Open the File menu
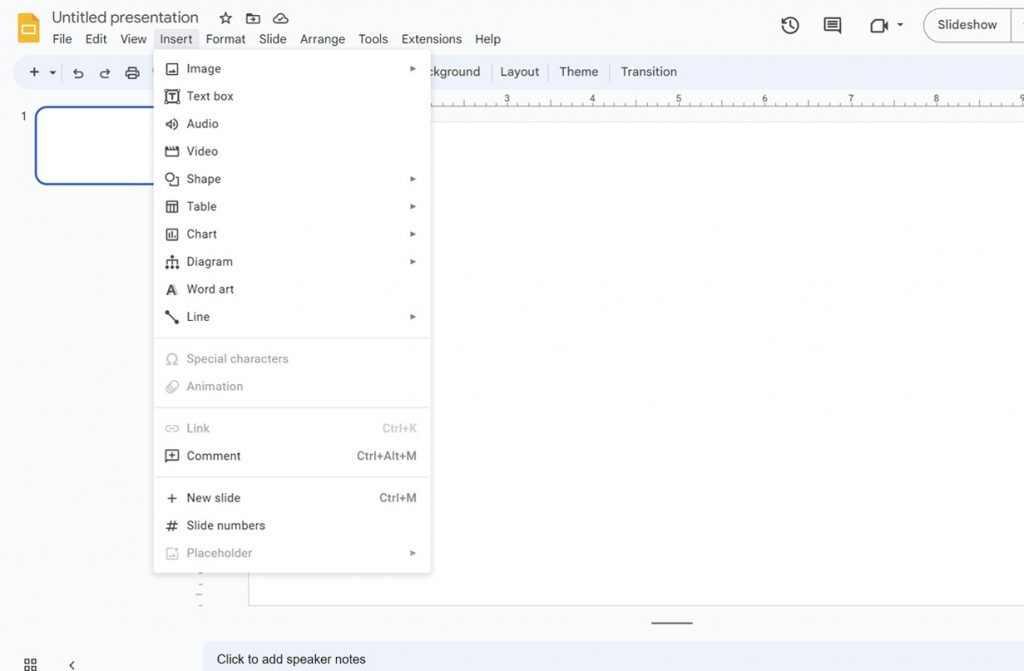 [62, 39]
